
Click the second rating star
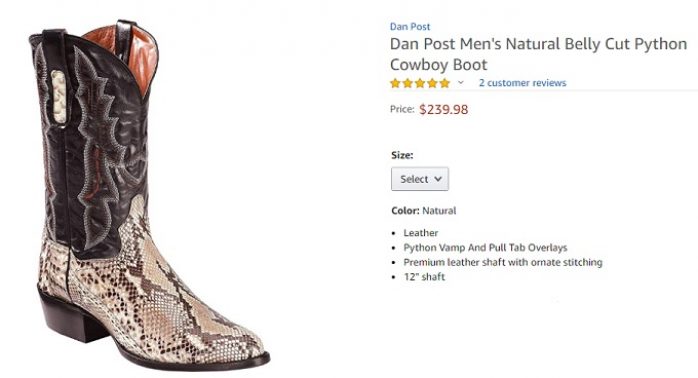tap(407, 83)
